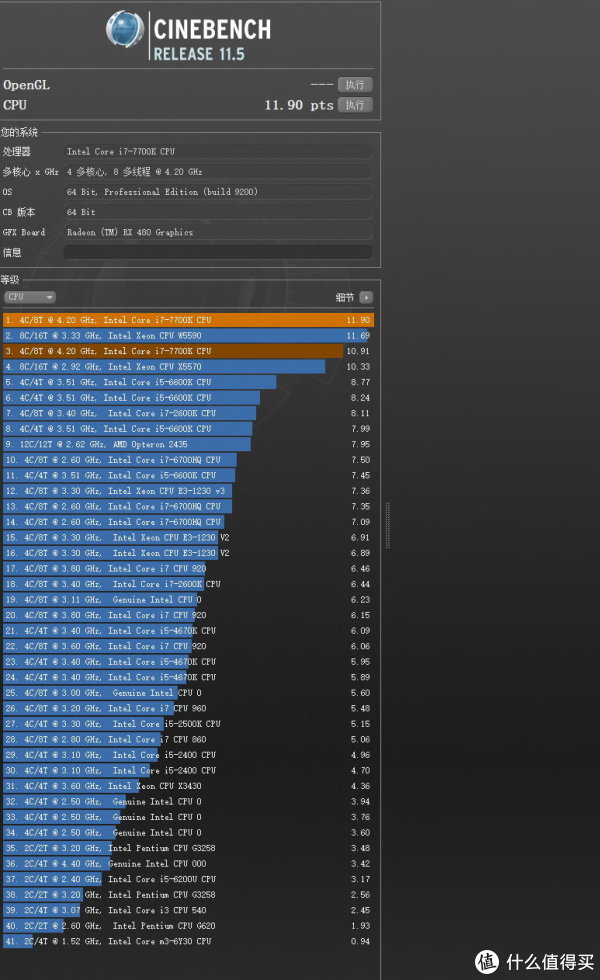Click the 细节 details arrow button
This screenshot has height=980, width=600.
click(x=367, y=298)
